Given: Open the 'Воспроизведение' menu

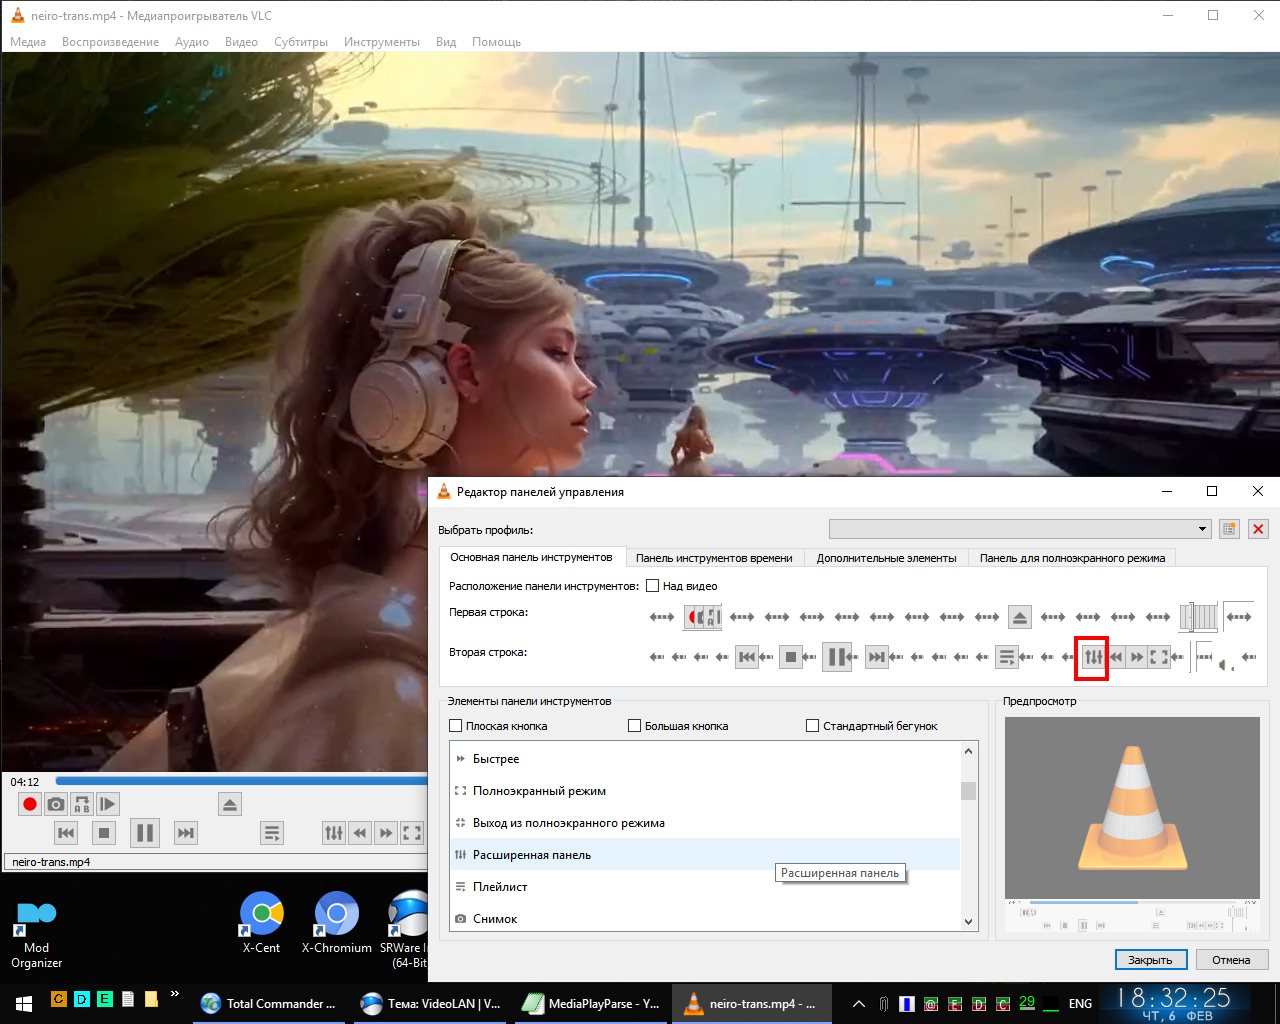Looking at the screenshot, I should 110,42.
